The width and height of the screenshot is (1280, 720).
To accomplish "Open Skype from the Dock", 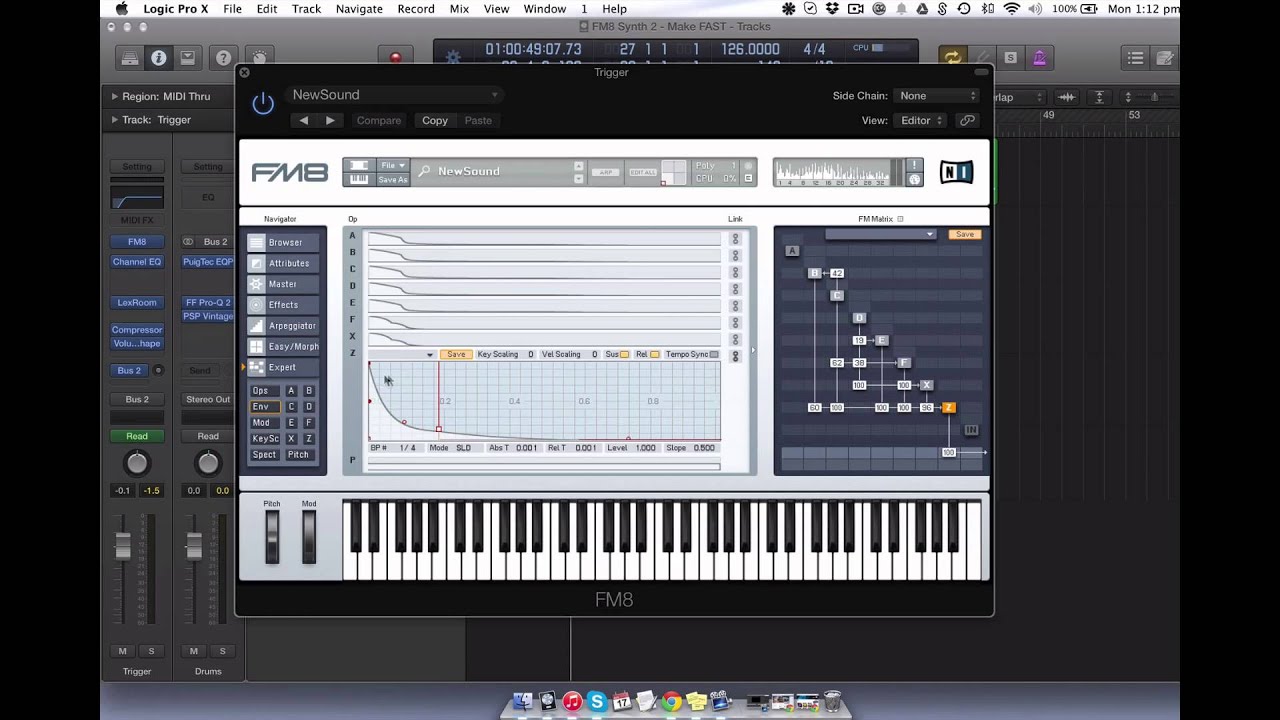I will click(597, 702).
